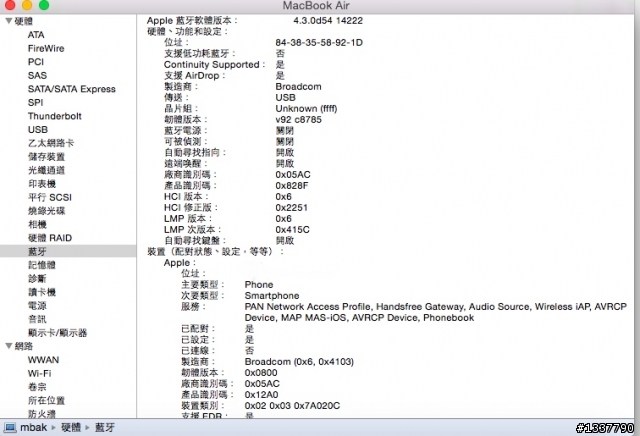Click product ID value 0x828F
This screenshot has height=436, width=640.
(291, 186)
